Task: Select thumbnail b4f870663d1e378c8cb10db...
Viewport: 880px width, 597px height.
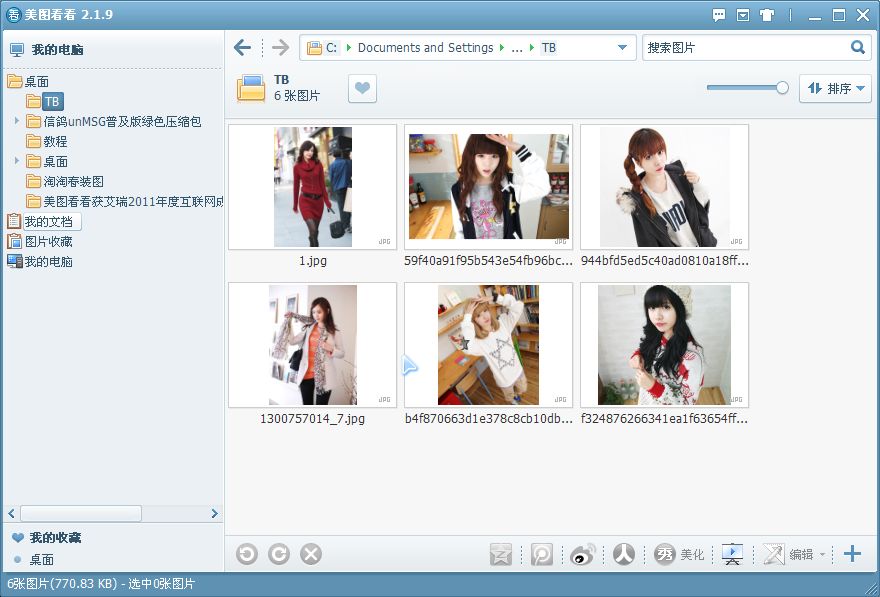Action: coord(488,345)
